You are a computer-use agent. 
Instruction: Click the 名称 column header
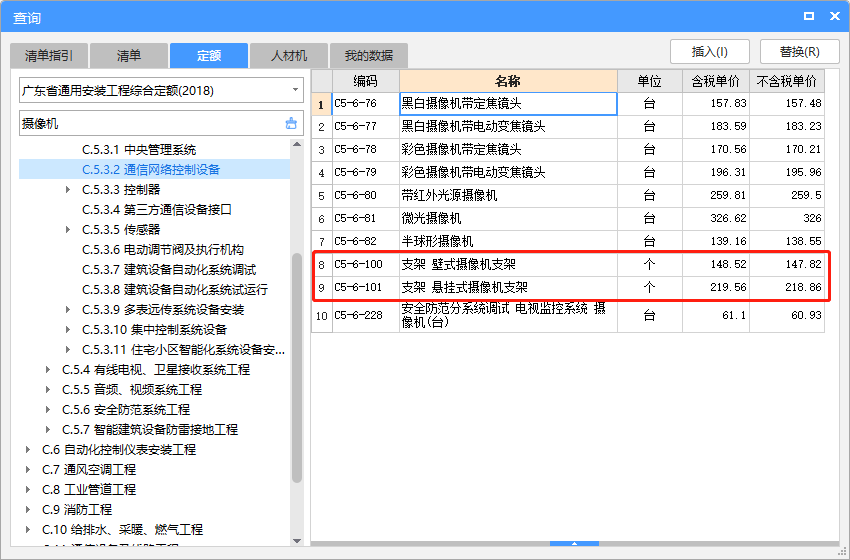[x=508, y=81]
